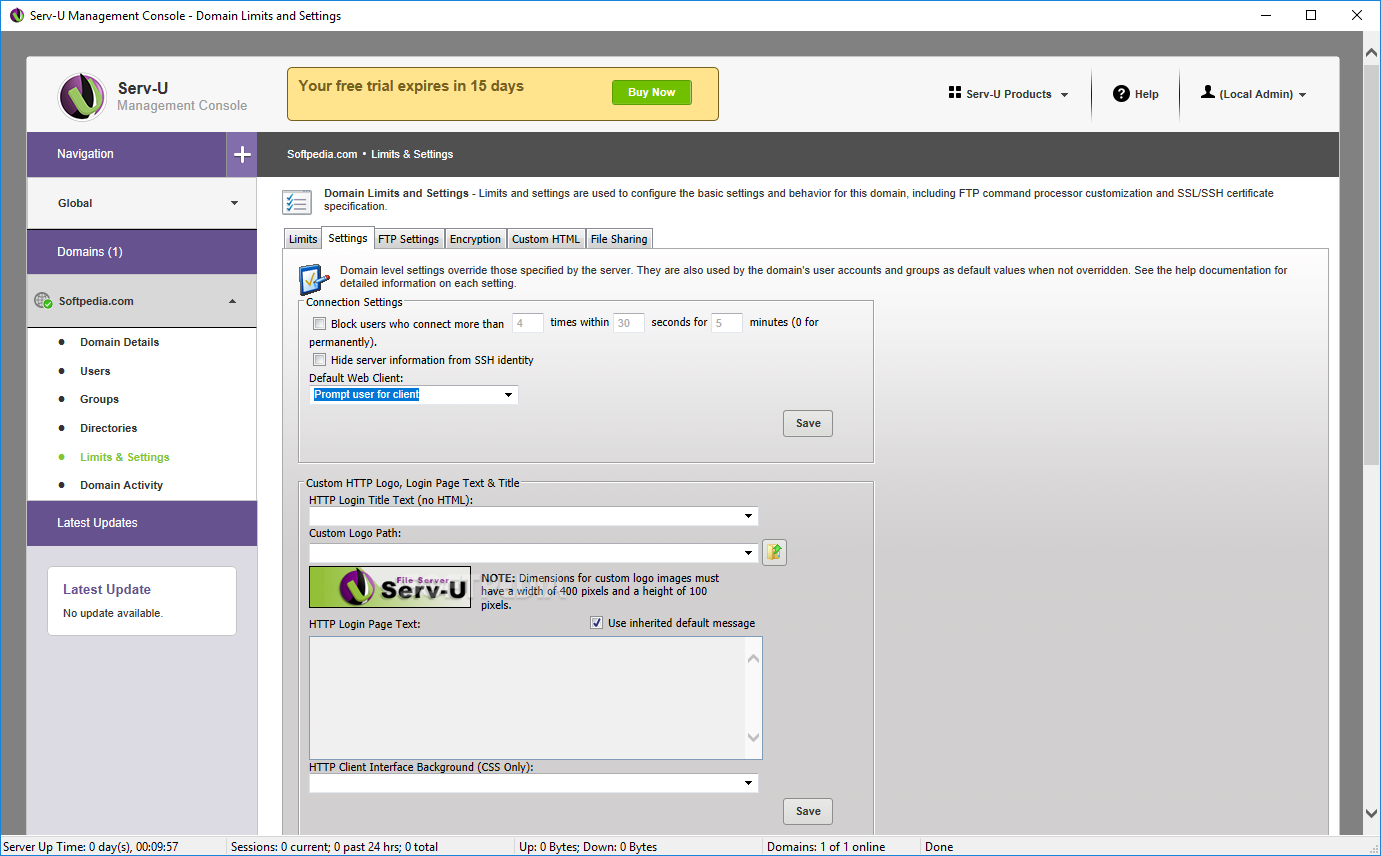
Task: Click the Softpedia.com breadcrumb text
Action: click(x=322, y=155)
